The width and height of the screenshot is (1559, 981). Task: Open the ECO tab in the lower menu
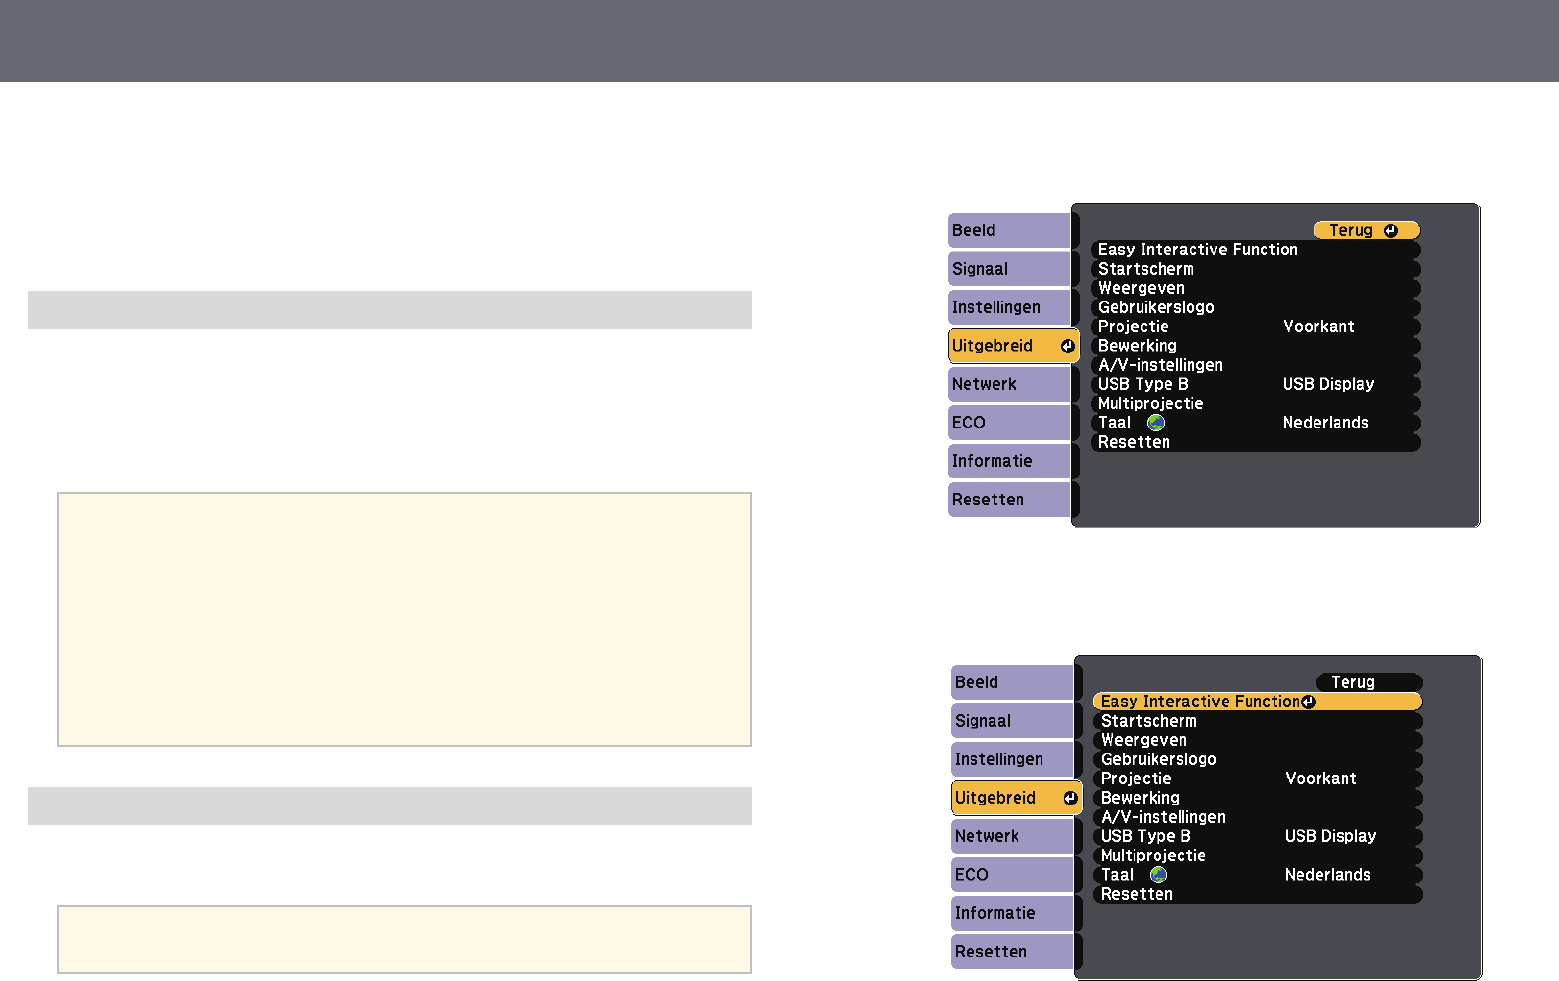pyautogui.click(x=1012, y=874)
